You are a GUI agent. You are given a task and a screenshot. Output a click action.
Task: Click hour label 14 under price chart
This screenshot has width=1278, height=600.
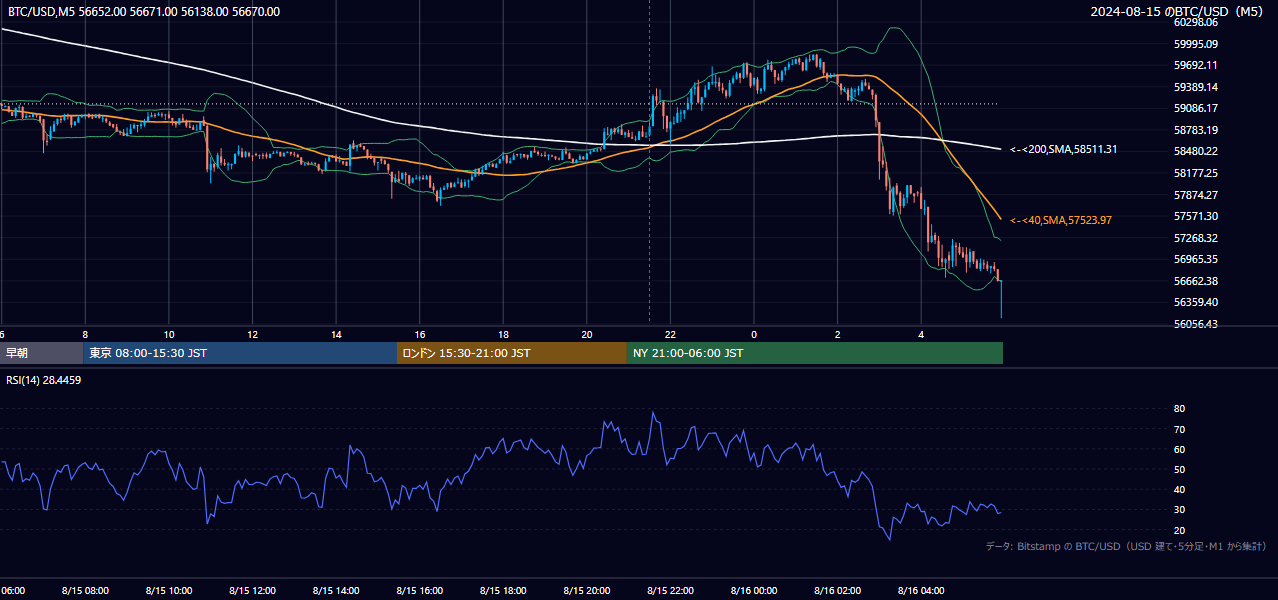[x=336, y=335]
